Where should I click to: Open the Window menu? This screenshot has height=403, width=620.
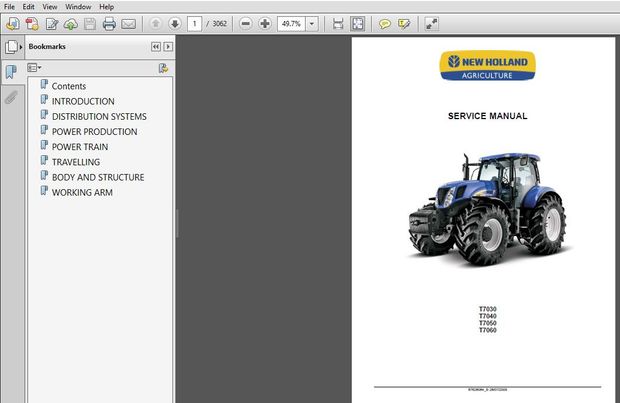click(x=78, y=7)
